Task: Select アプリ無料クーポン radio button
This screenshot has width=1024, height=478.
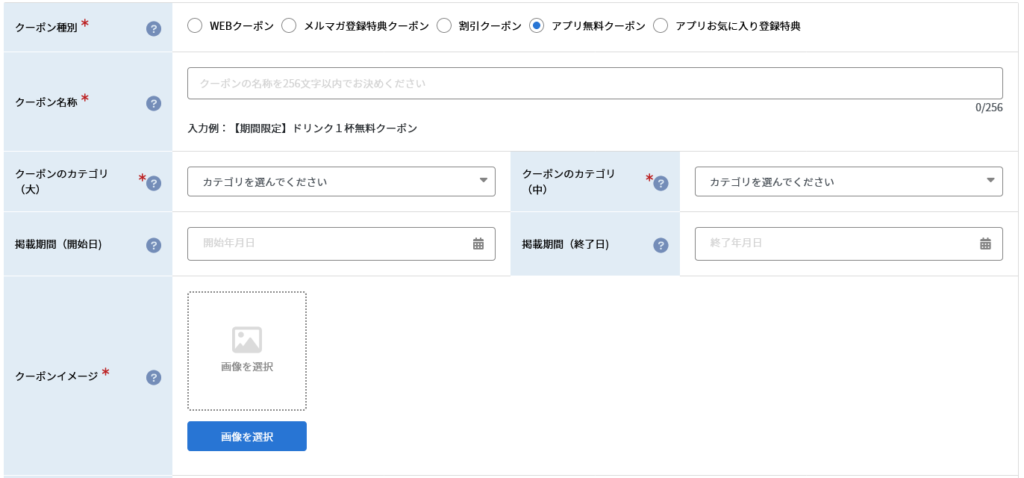Action: tap(537, 26)
